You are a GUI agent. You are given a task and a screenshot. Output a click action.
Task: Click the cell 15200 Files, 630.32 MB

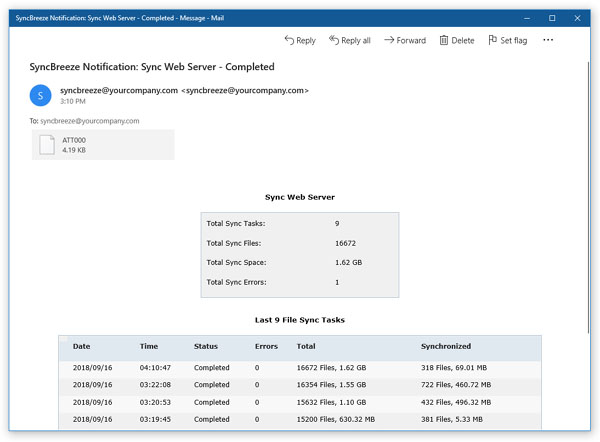coord(336,419)
